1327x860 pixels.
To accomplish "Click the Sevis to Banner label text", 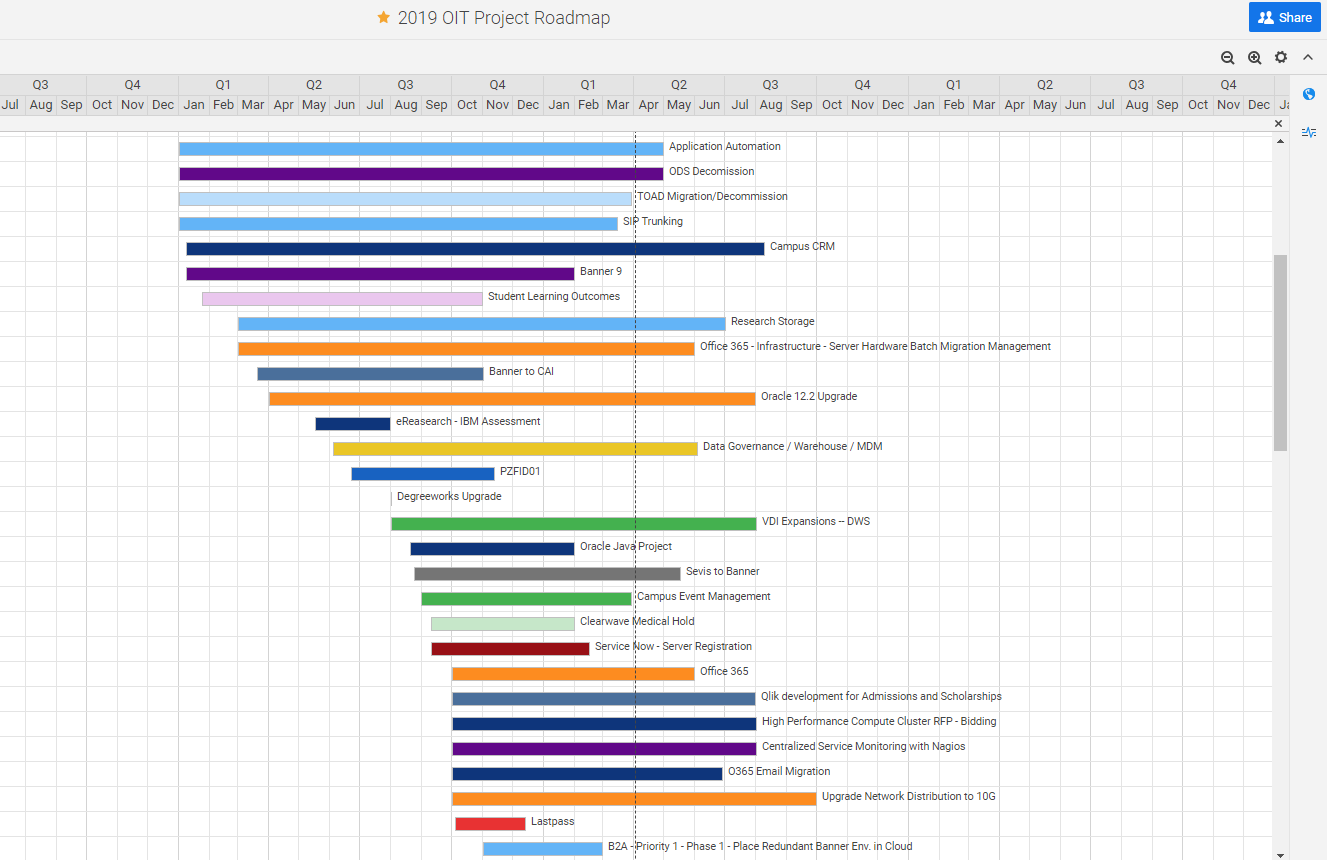I will click(723, 571).
